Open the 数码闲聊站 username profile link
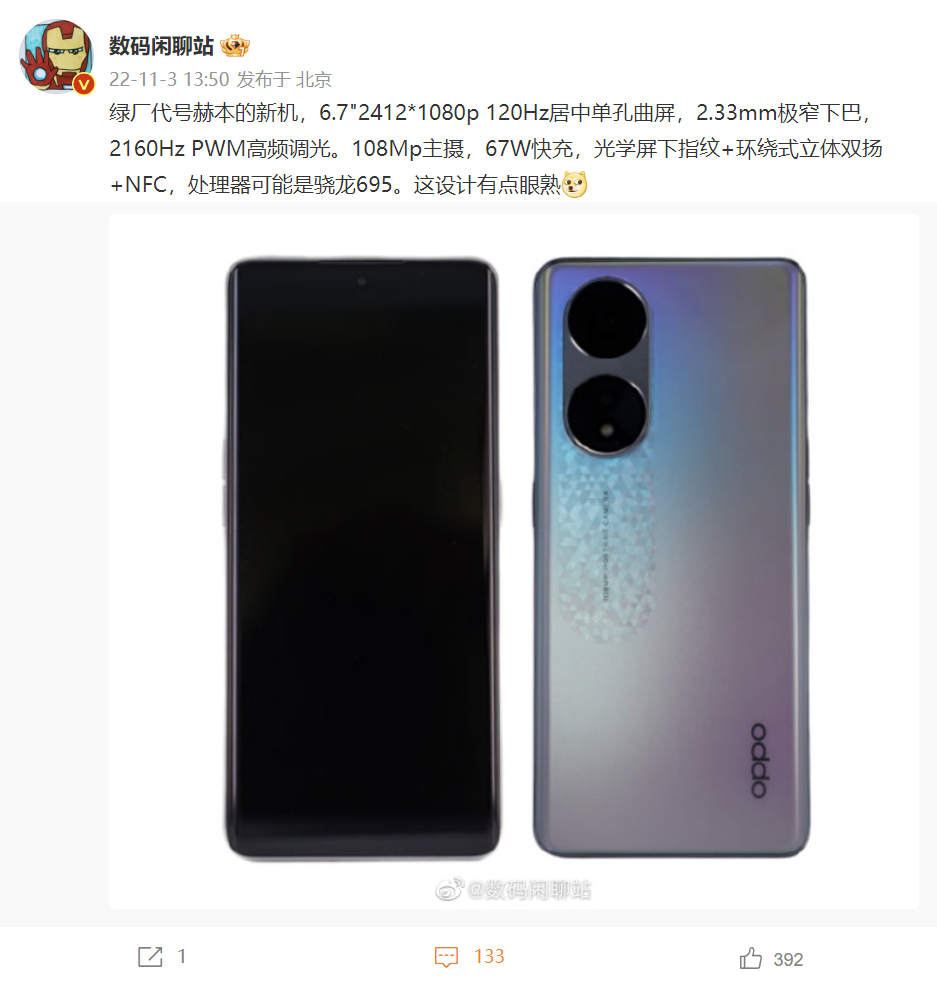The image size is (937, 987). click(x=161, y=46)
